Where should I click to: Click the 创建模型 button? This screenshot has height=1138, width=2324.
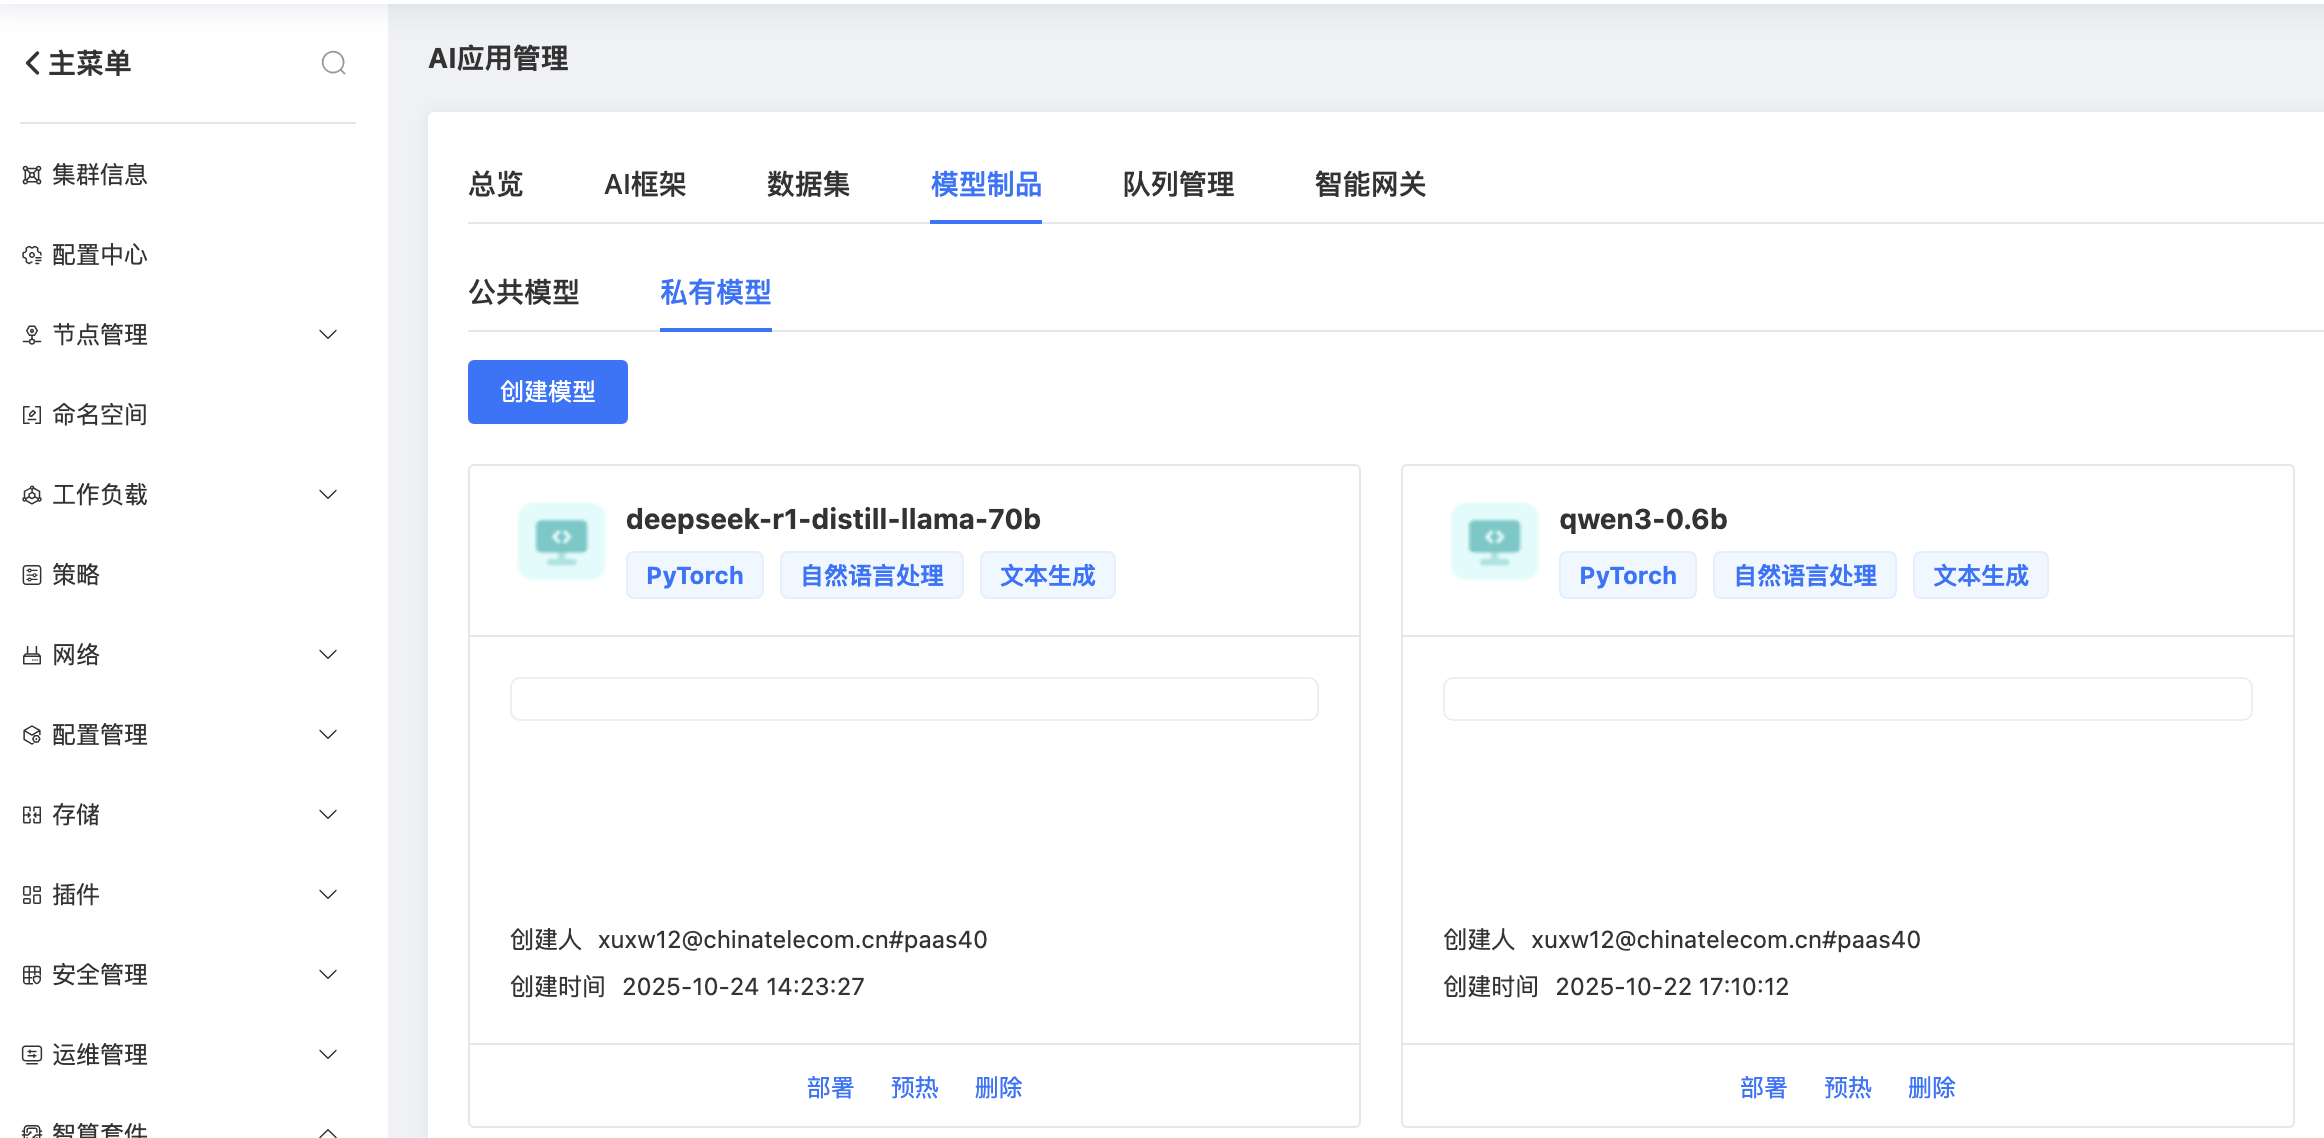coord(547,392)
